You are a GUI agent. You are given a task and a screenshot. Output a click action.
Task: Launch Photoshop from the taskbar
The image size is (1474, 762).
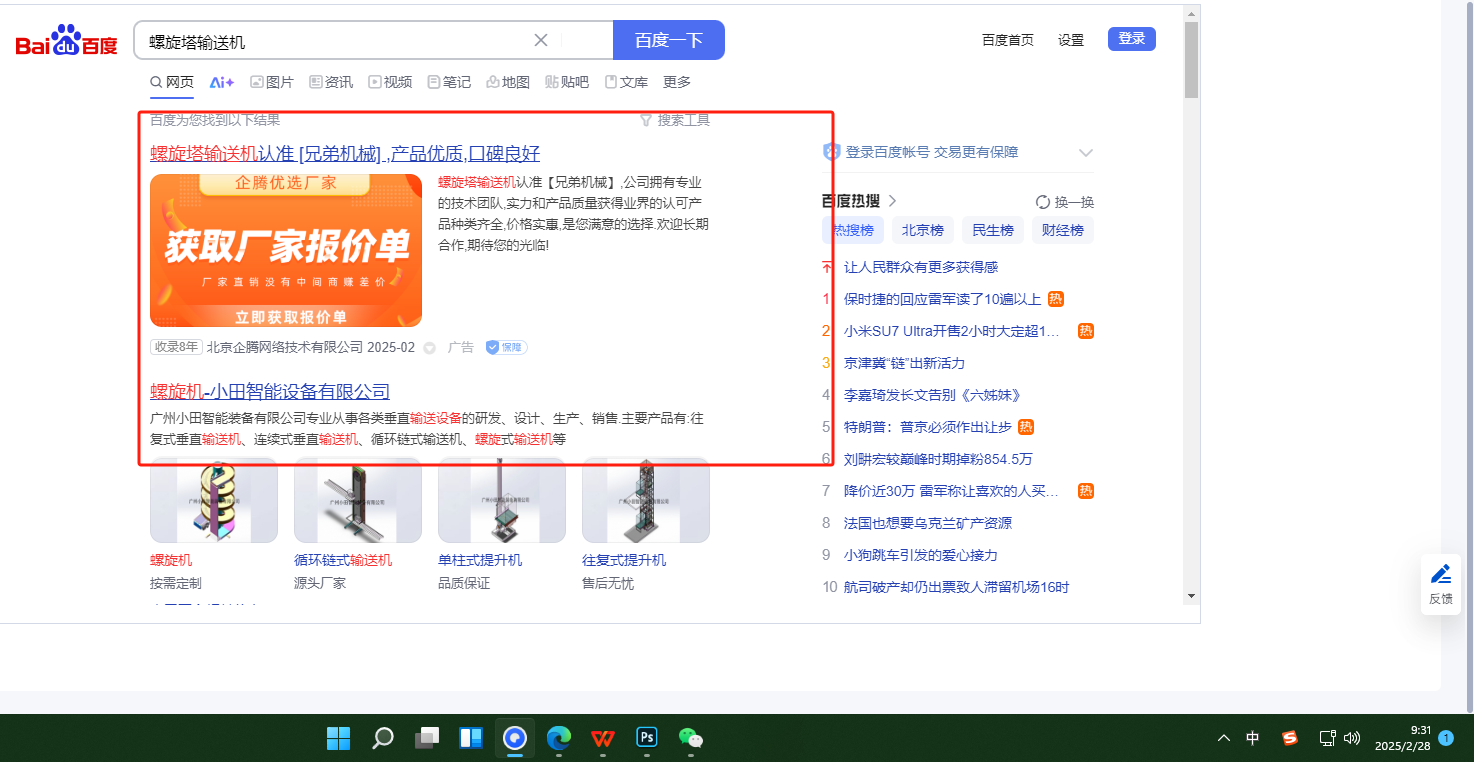point(647,738)
